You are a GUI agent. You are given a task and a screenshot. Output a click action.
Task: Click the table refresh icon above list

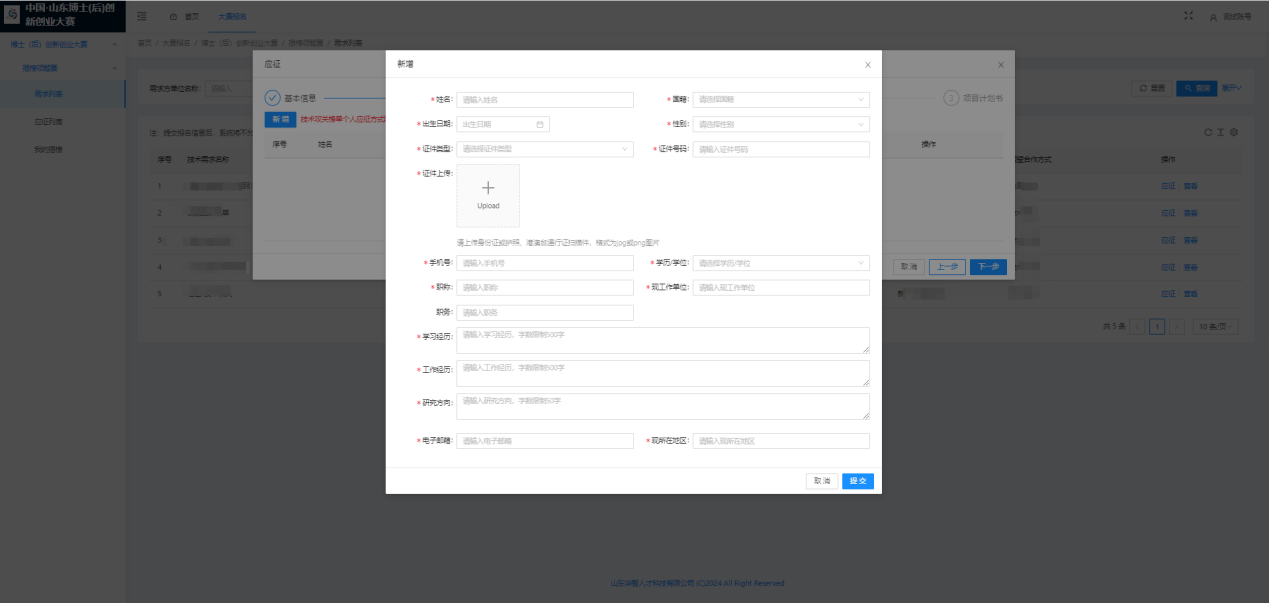coord(1207,132)
